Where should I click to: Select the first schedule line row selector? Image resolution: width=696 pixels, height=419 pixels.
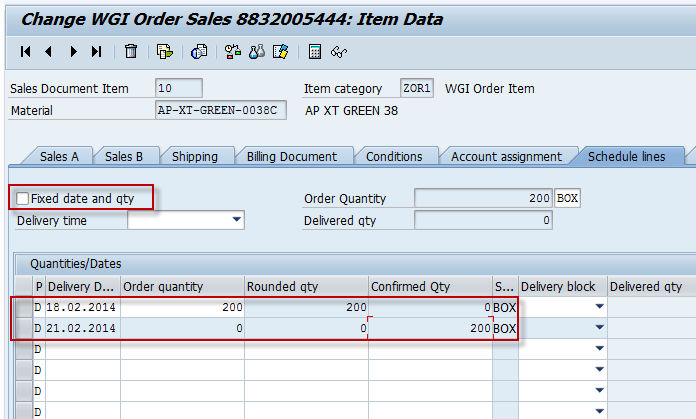(25, 307)
